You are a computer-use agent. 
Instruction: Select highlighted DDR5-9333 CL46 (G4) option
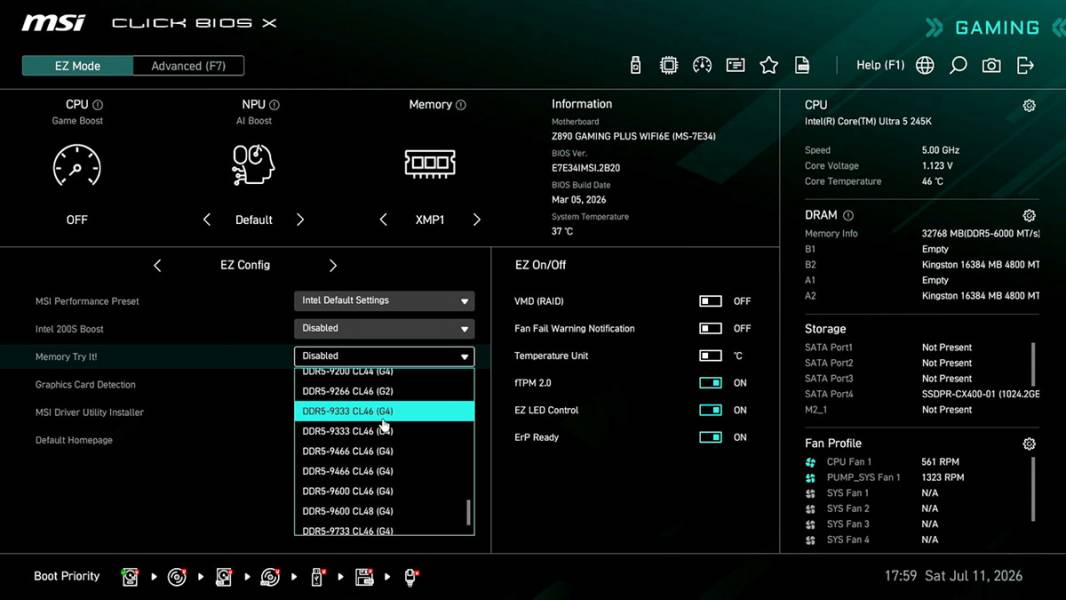pyautogui.click(x=384, y=411)
